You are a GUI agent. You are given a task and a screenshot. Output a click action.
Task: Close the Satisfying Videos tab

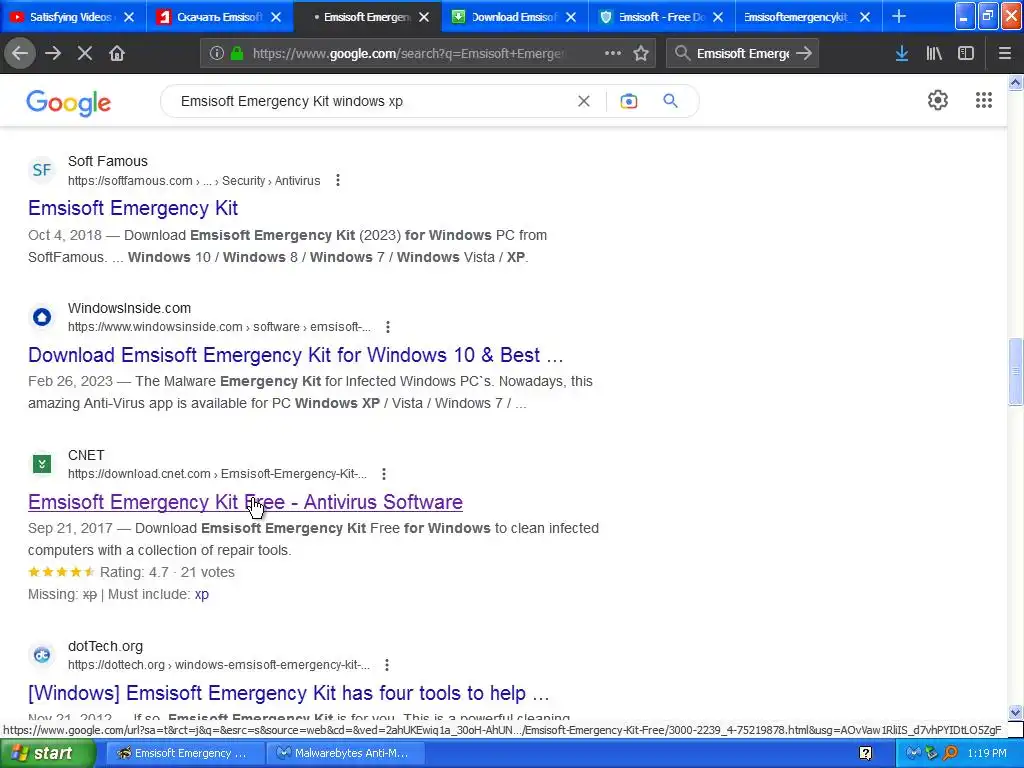coord(129,17)
